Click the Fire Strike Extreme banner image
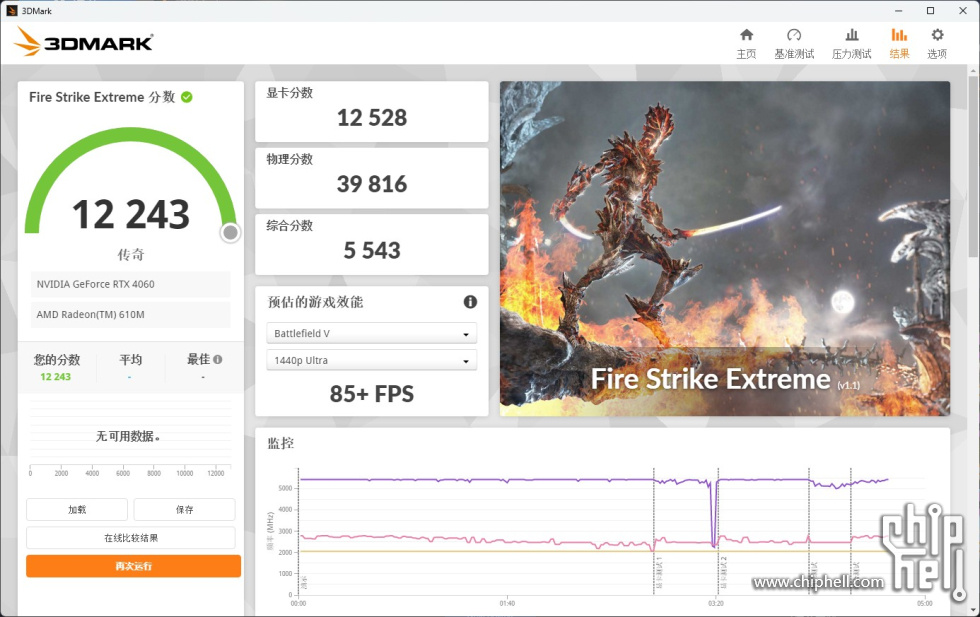The height and width of the screenshot is (617, 980). pos(724,248)
